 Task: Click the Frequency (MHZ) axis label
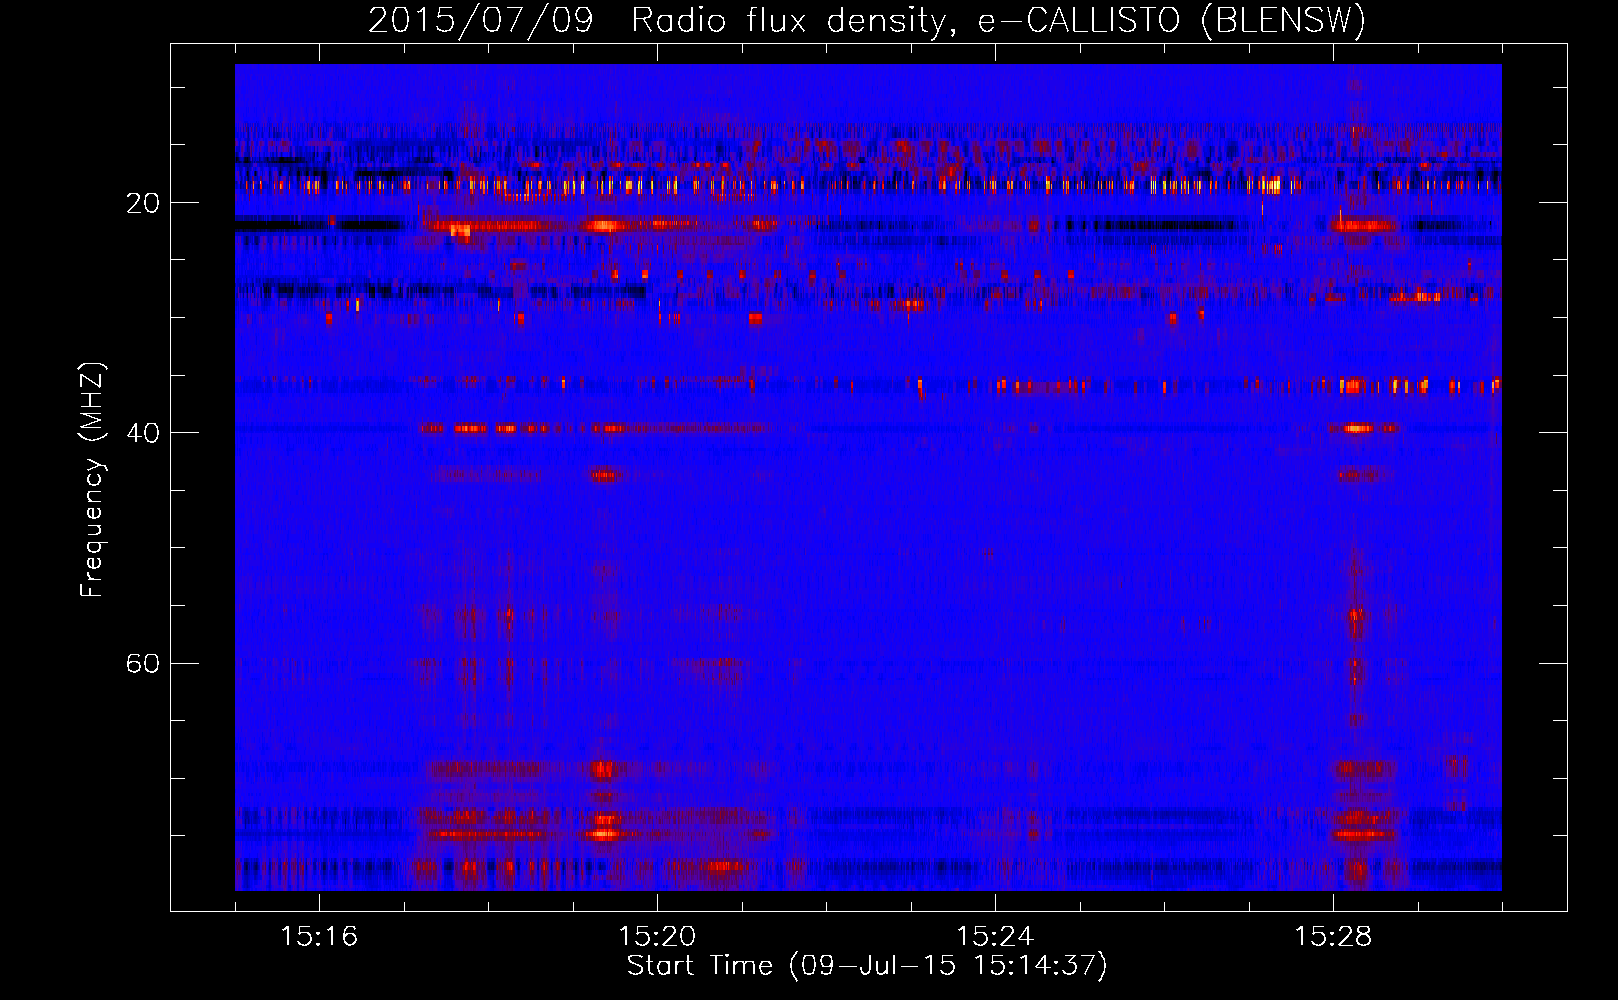click(x=92, y=479)
